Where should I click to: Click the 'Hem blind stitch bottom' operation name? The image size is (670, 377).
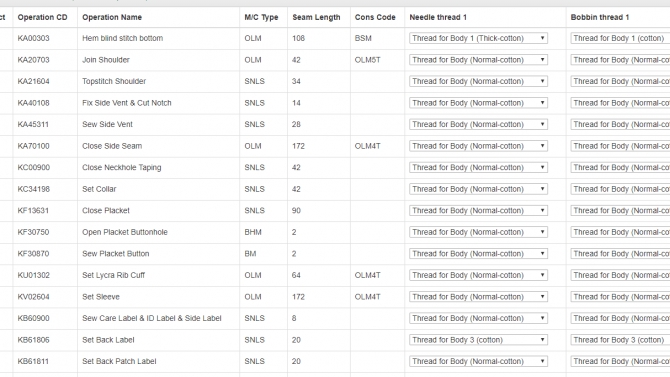click(x=123, y=38)
